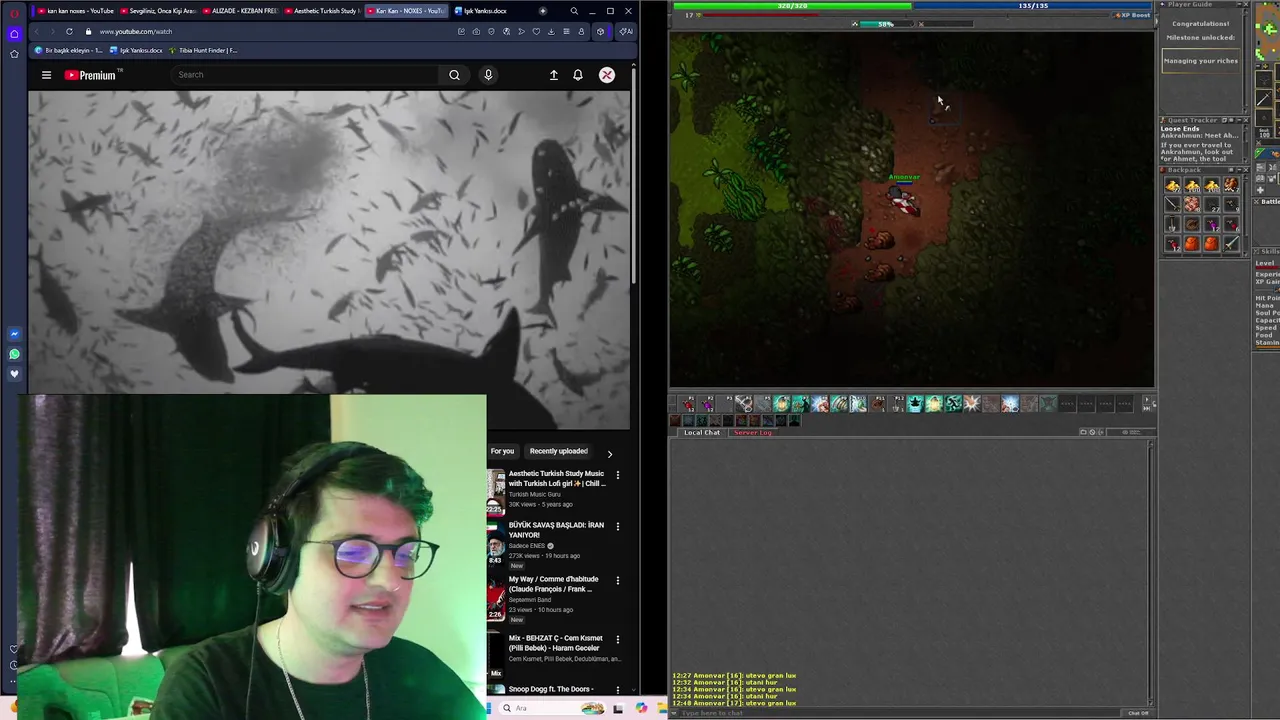Open new browser tab with plus button

coord(543,11)
